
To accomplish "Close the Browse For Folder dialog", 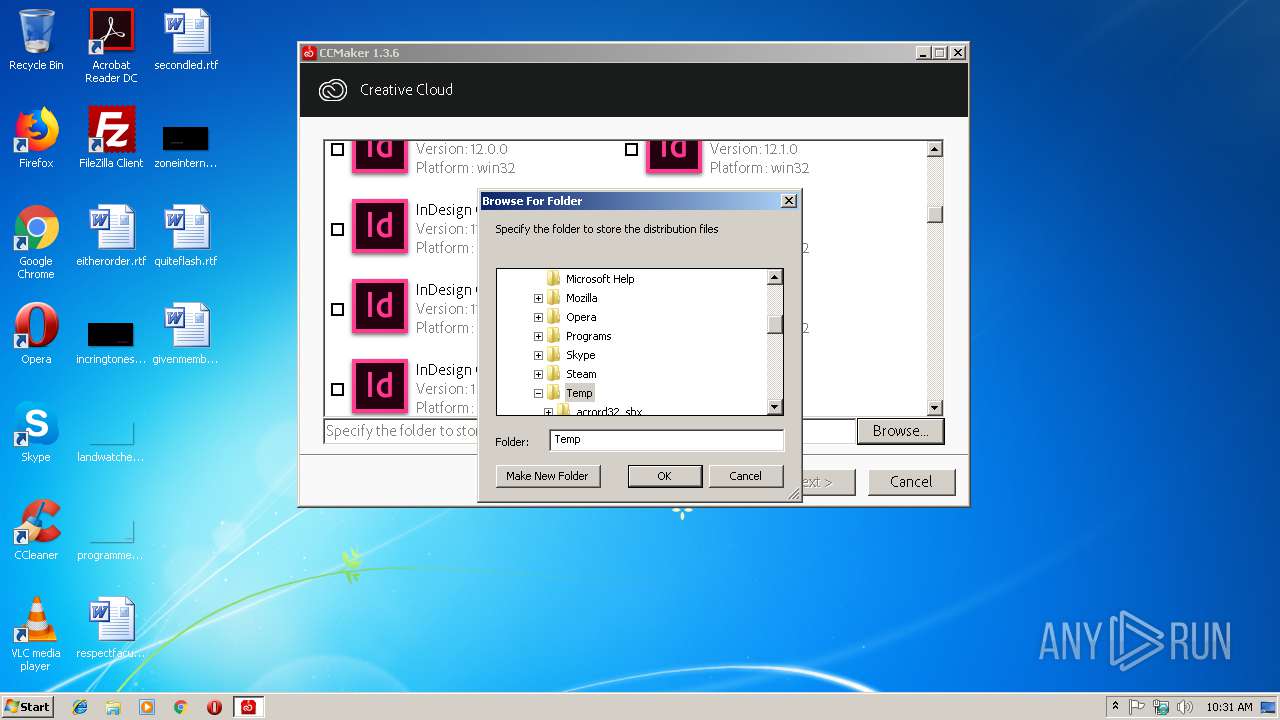I will tap(788, 200).
